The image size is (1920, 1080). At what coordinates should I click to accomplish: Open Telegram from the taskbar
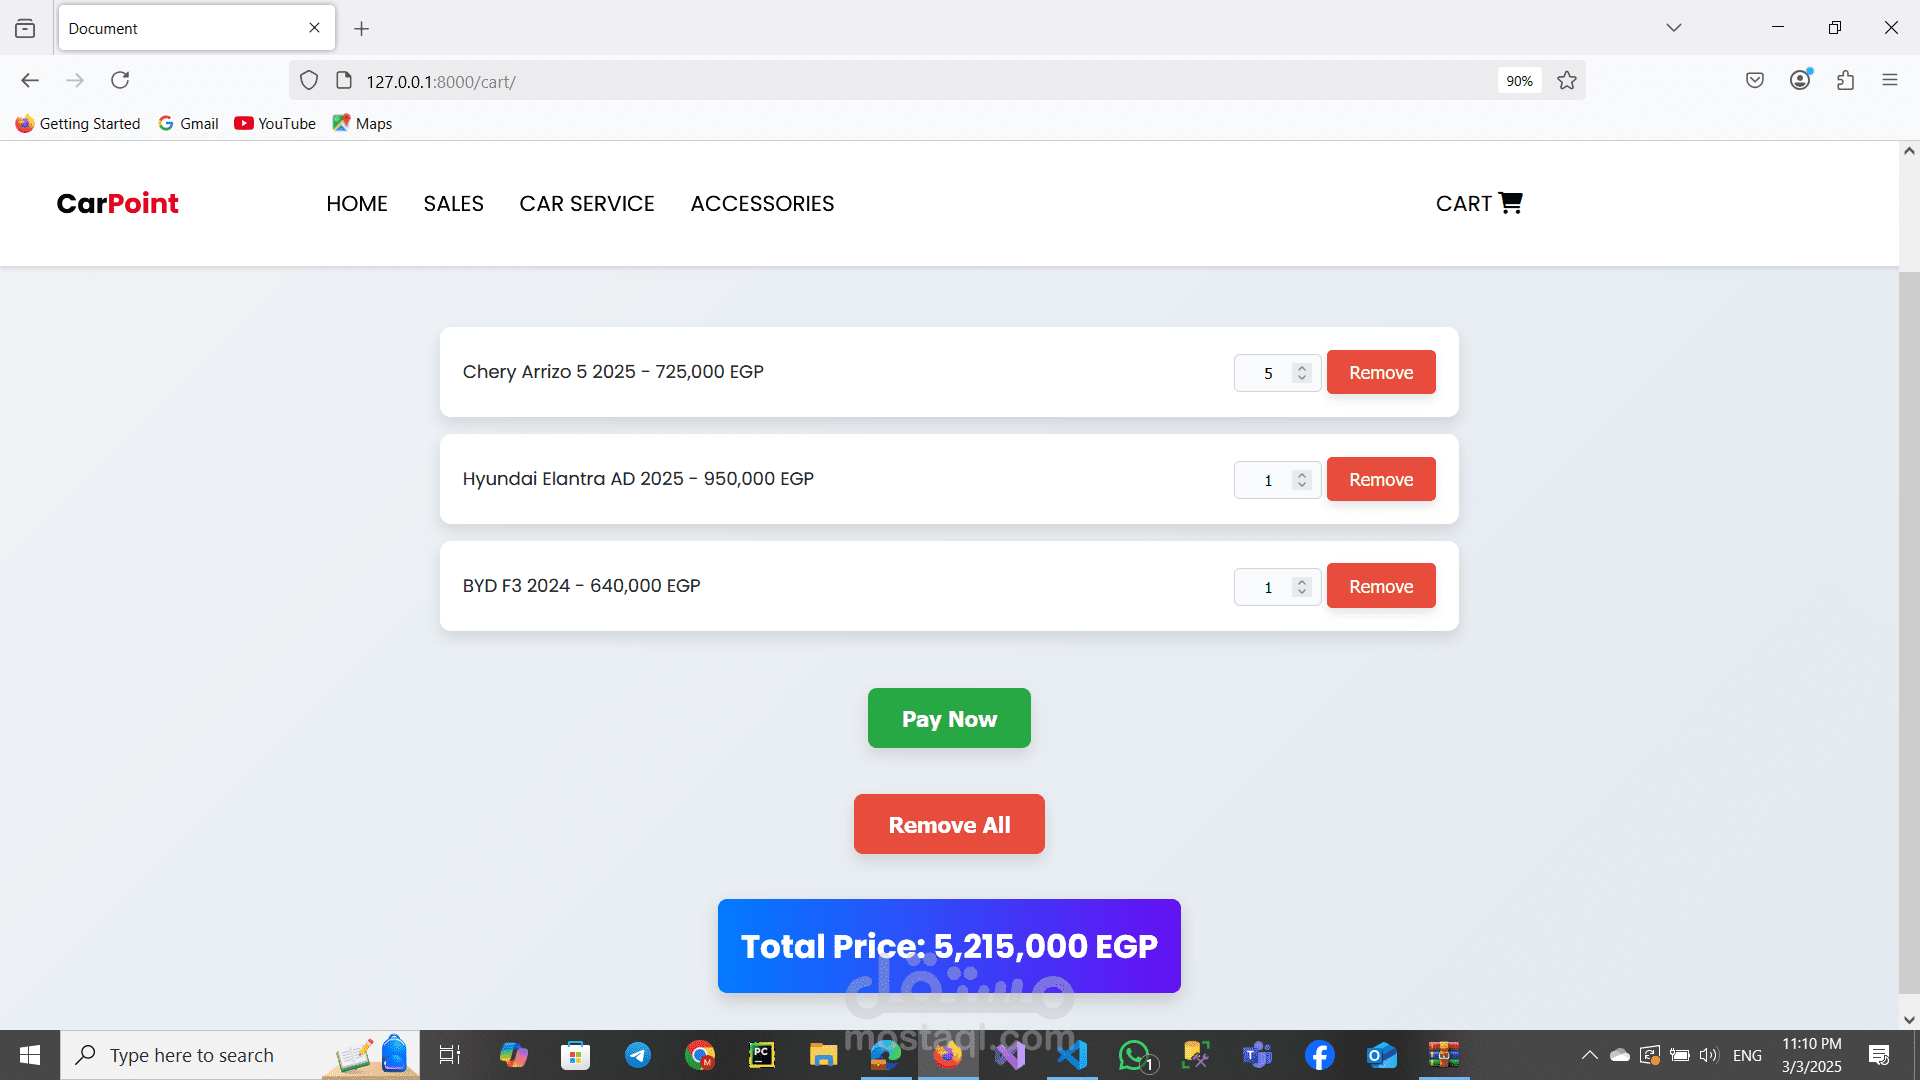[637, 1055]
